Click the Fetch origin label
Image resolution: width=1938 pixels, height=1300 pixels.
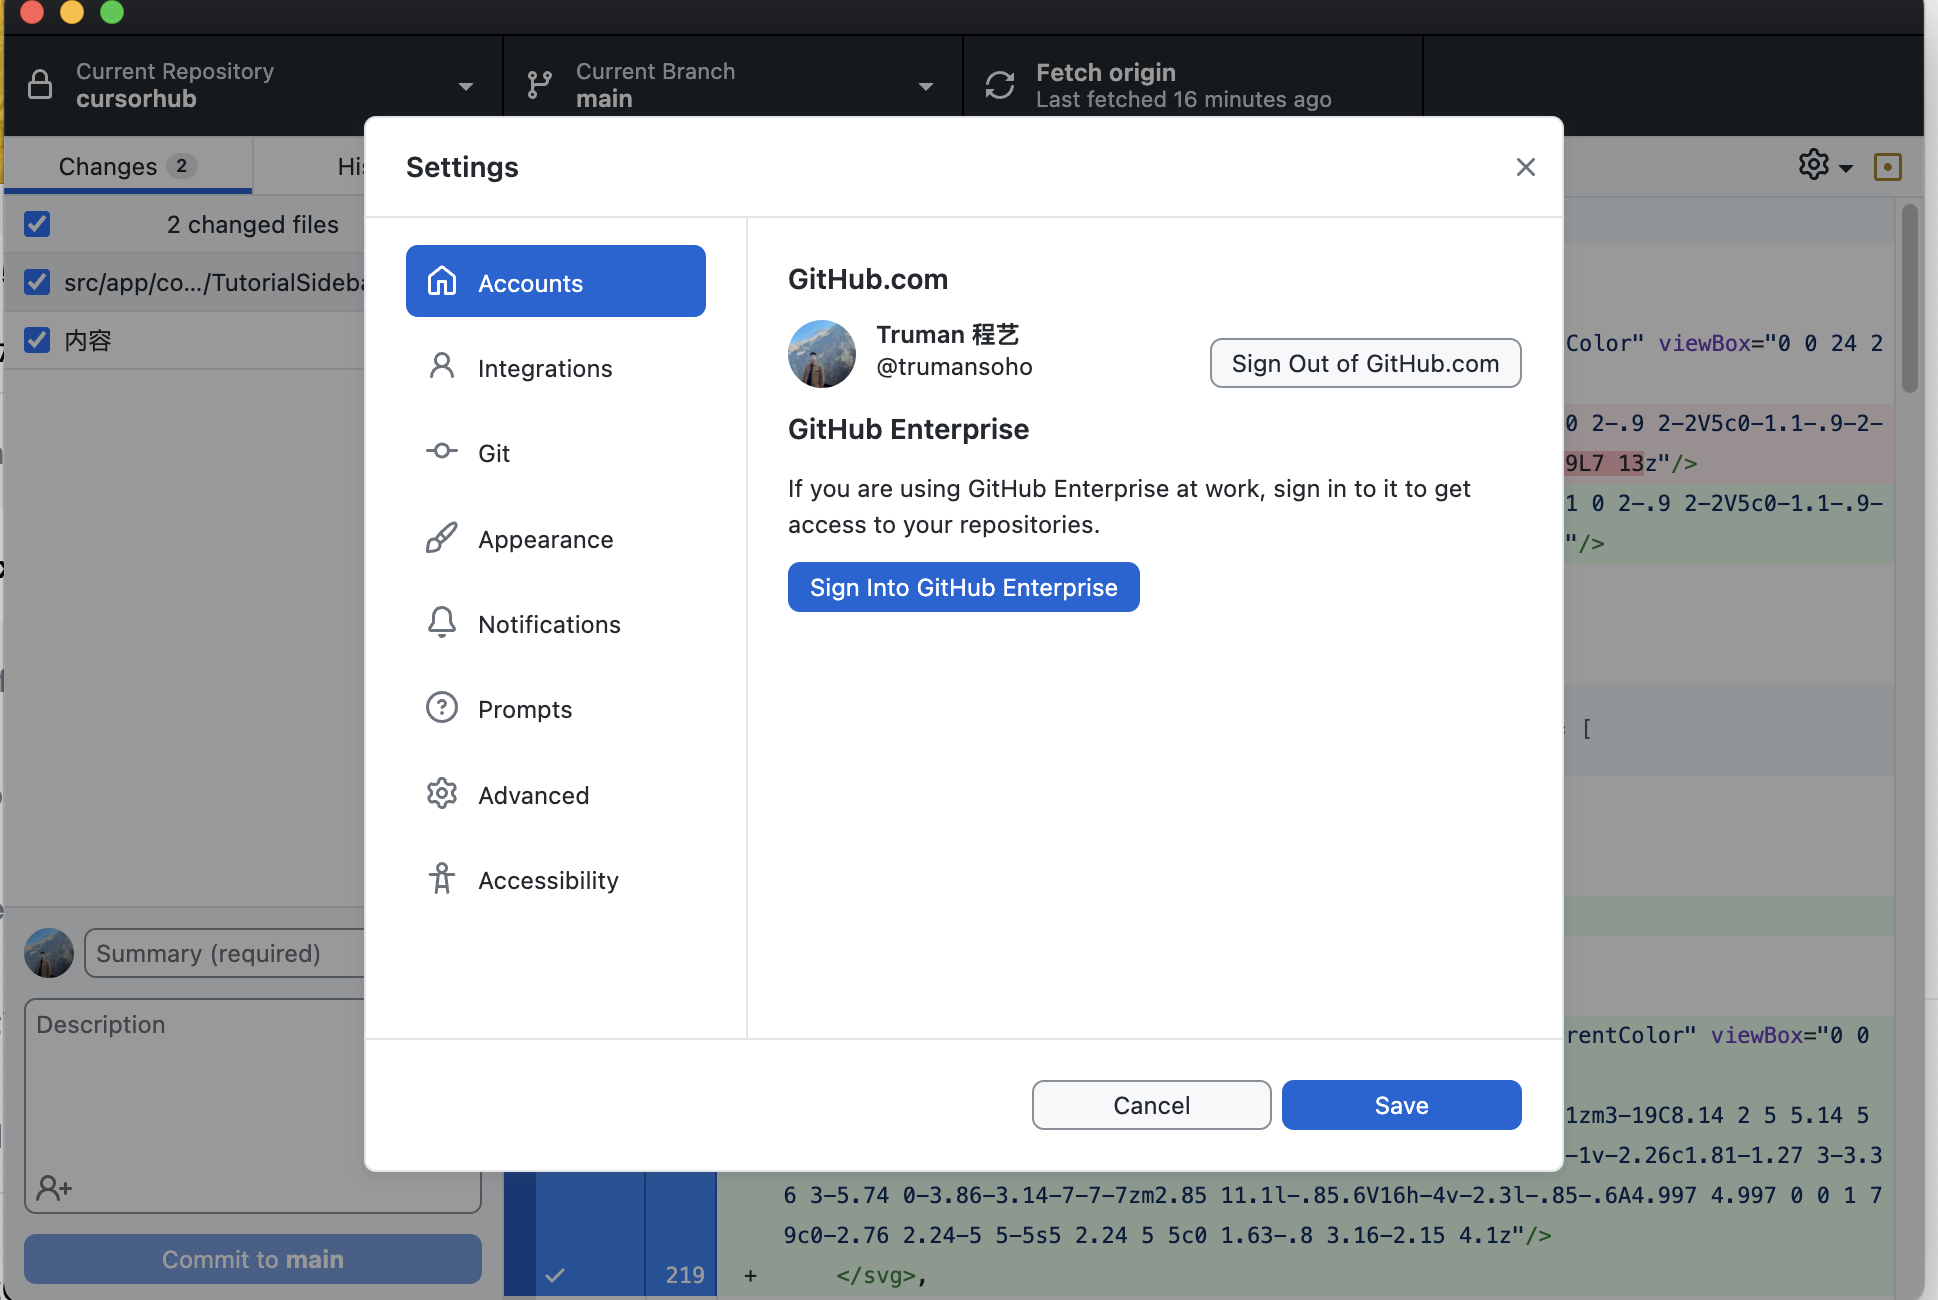coord(1105,72)
